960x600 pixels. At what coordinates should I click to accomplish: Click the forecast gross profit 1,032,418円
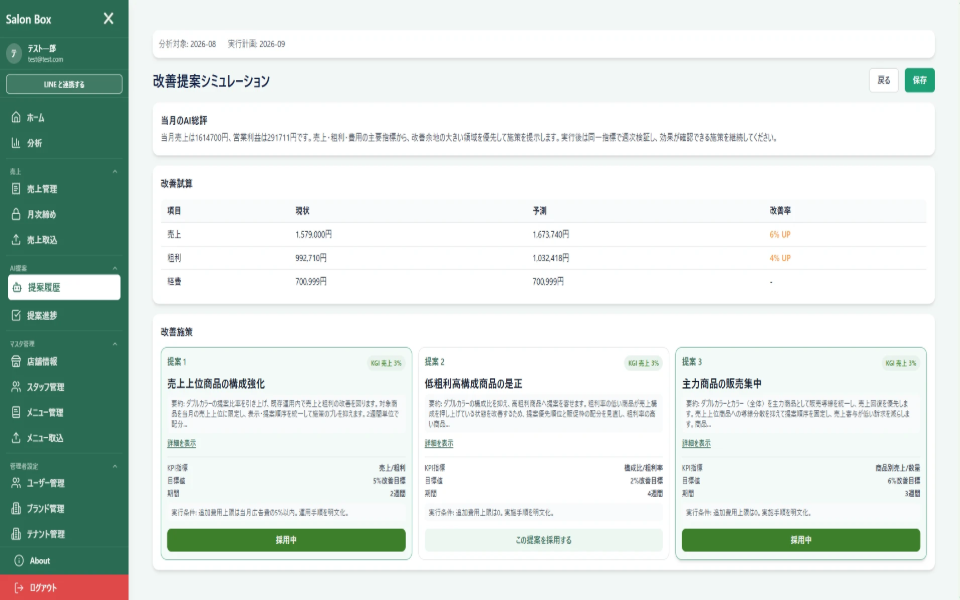point(550,258)
